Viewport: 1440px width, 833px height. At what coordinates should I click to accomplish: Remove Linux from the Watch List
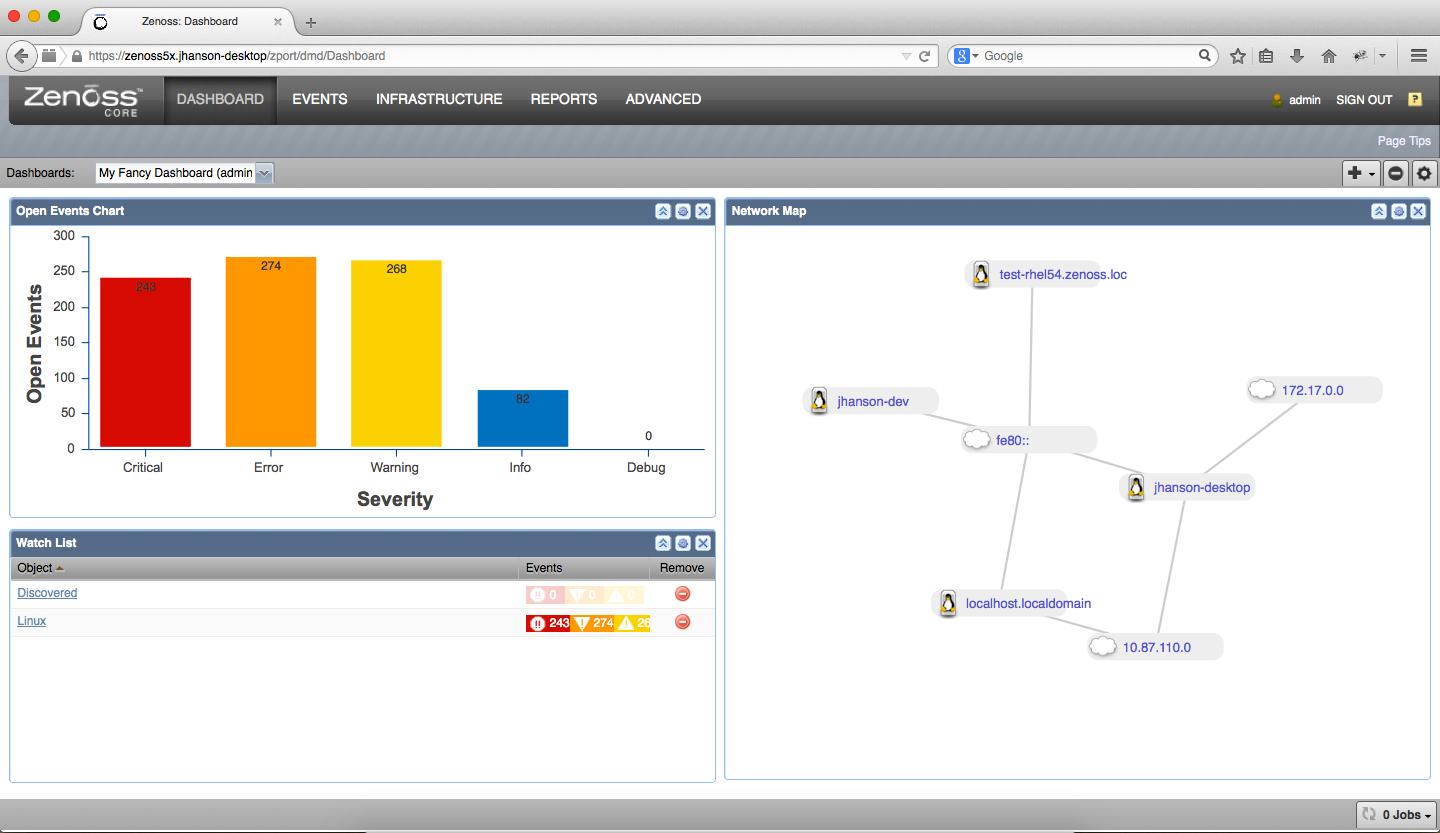click(x=683, y=622)
